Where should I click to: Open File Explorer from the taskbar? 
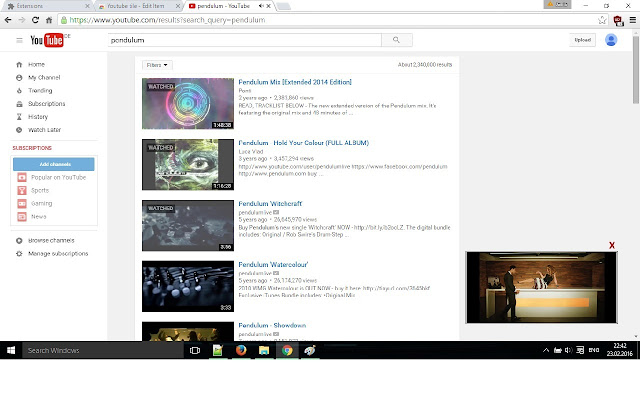point(264,350)
